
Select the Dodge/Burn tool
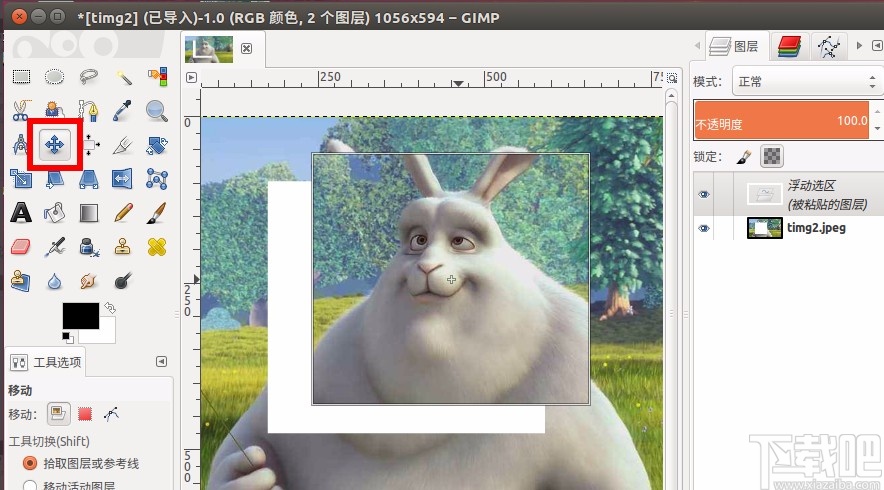pos(123,281)
